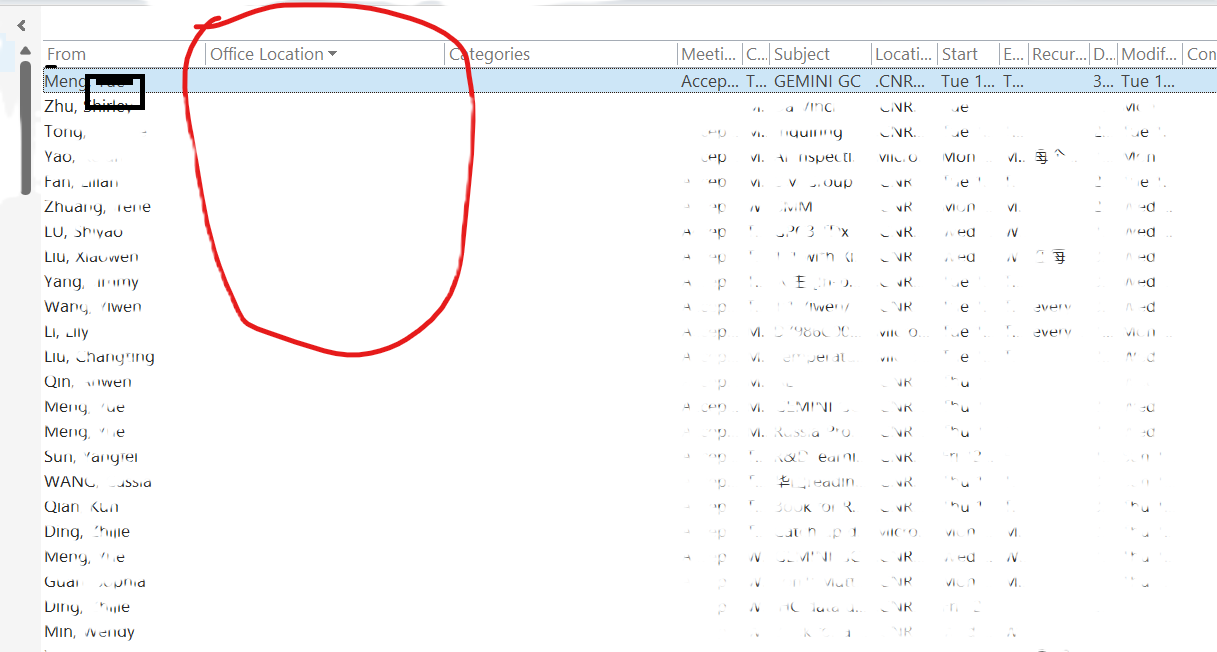Open the Office Location sort arrow

pos(333,54)
